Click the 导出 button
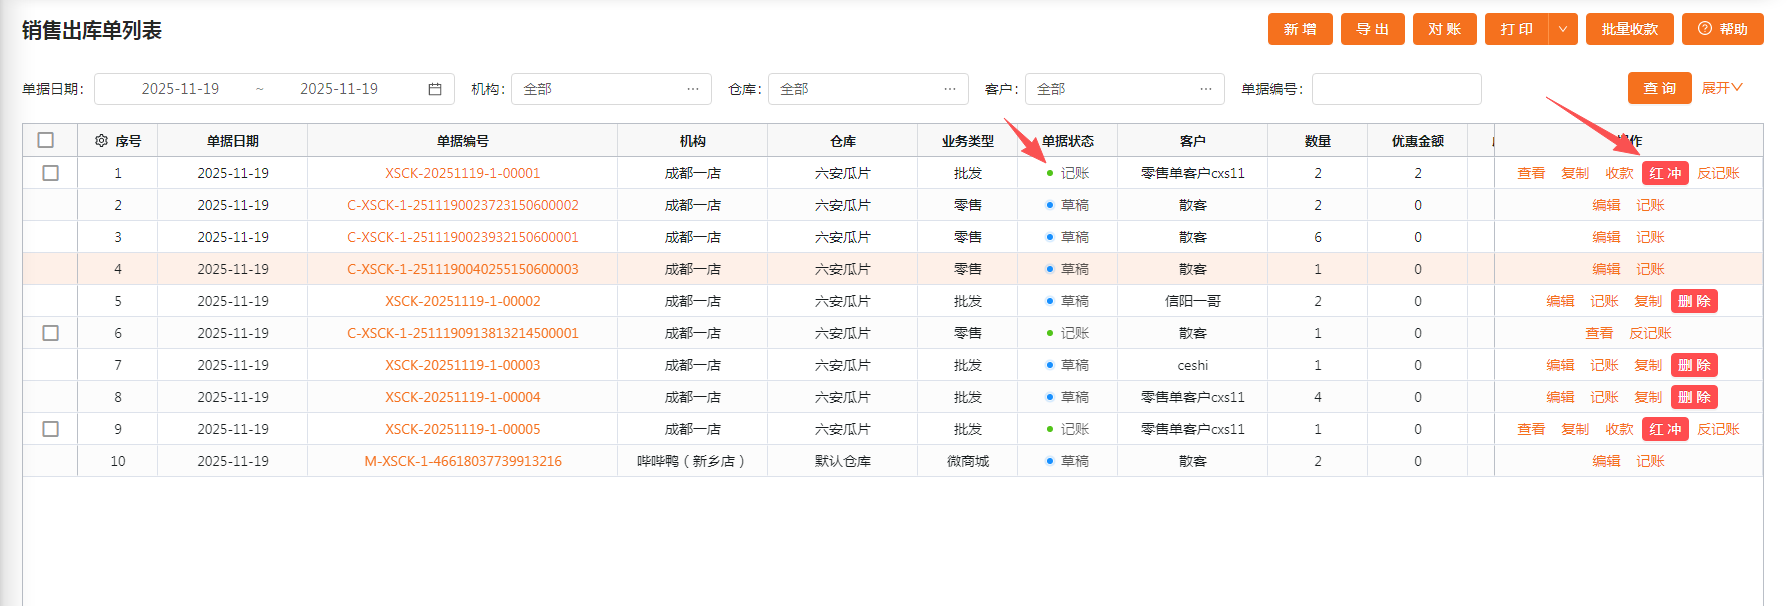The width and height of the screenshot is (1788, 606). coord(1372,29)
